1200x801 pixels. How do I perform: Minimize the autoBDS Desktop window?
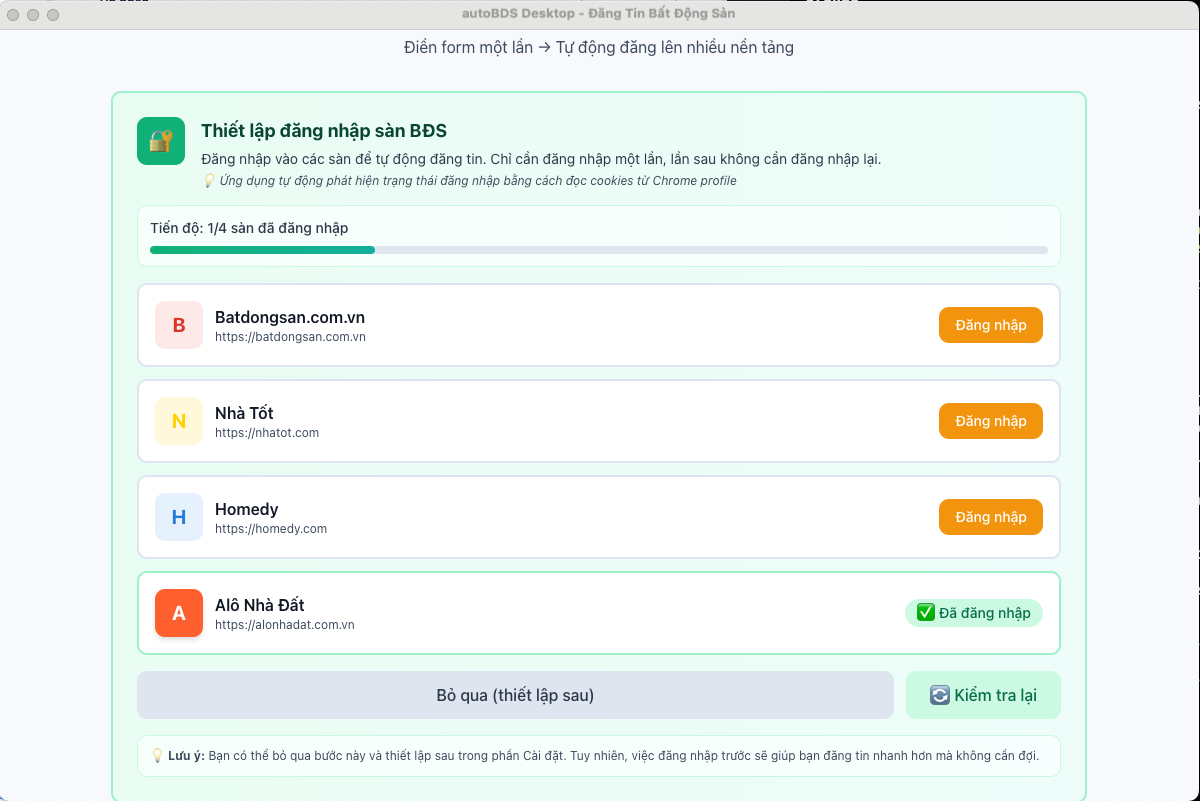coord(33,15)
